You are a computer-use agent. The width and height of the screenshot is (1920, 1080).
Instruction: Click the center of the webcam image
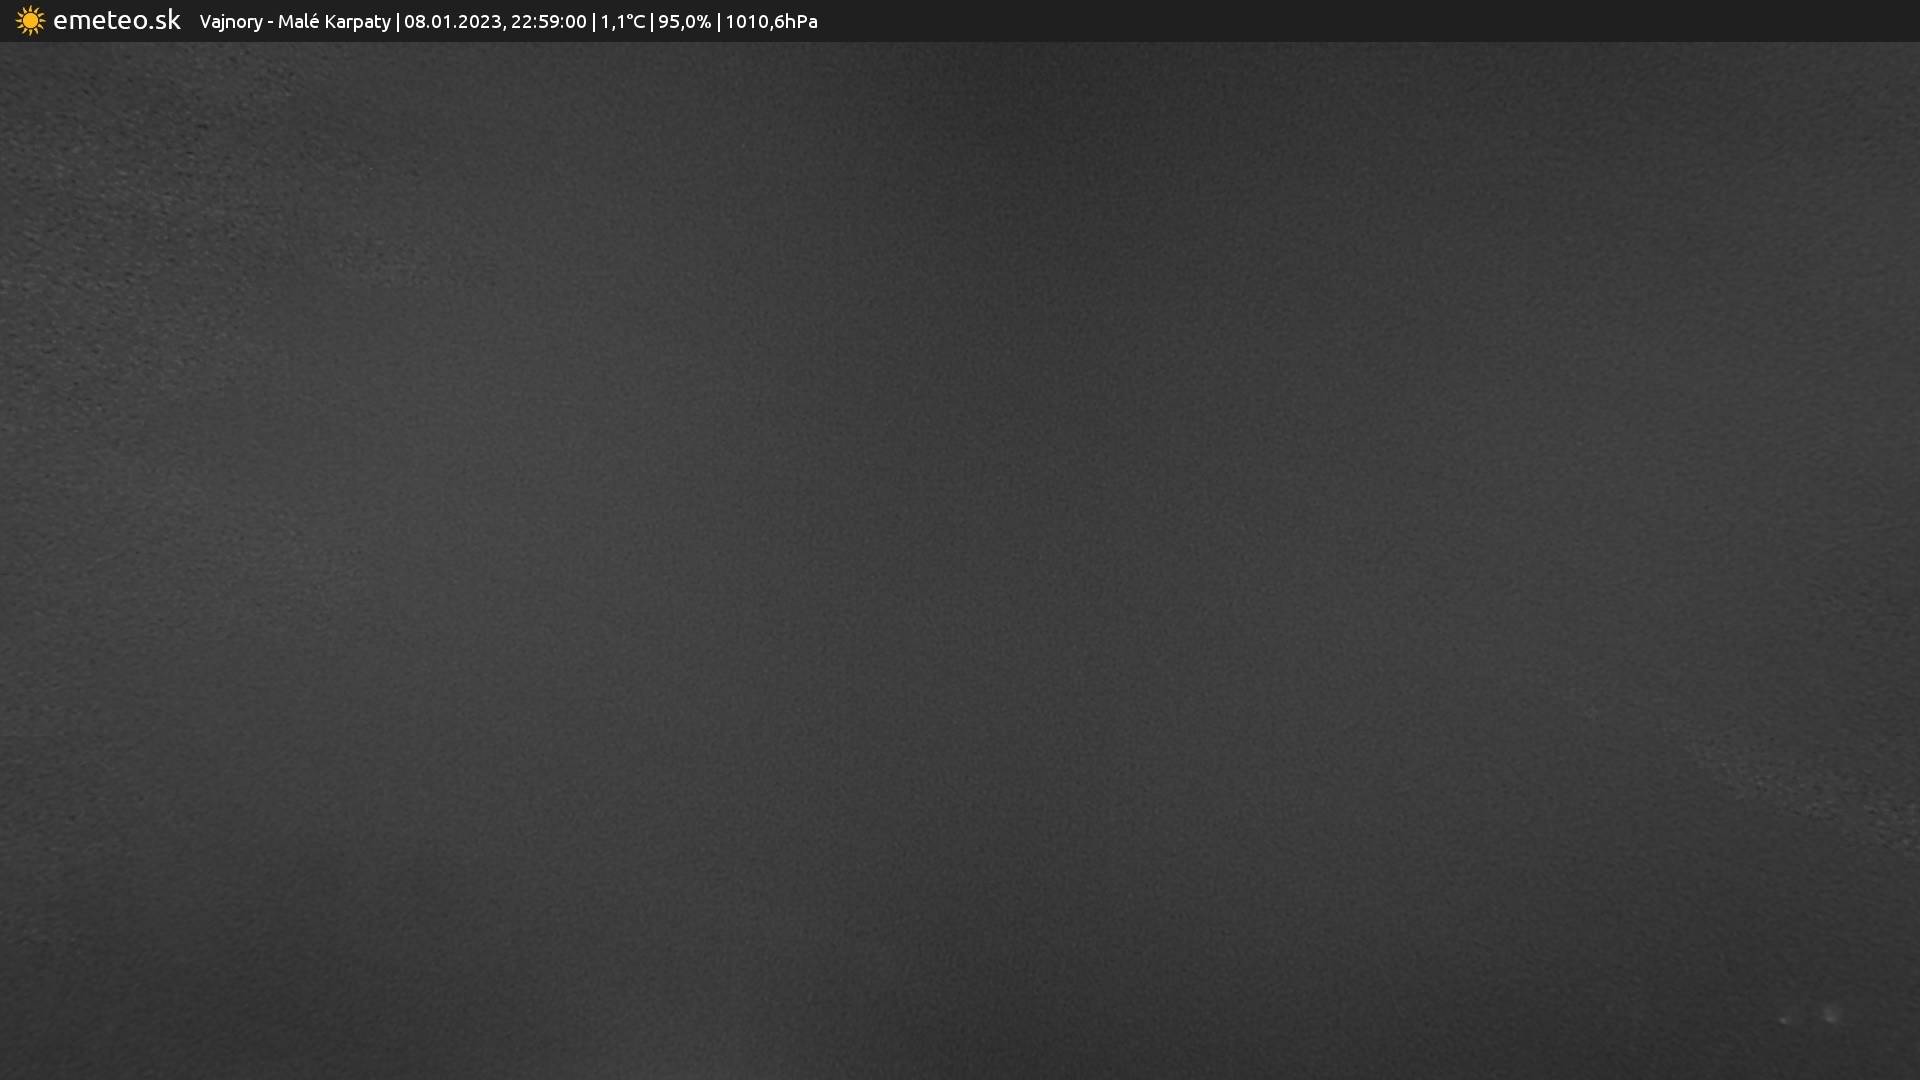[x=960, y=560]
